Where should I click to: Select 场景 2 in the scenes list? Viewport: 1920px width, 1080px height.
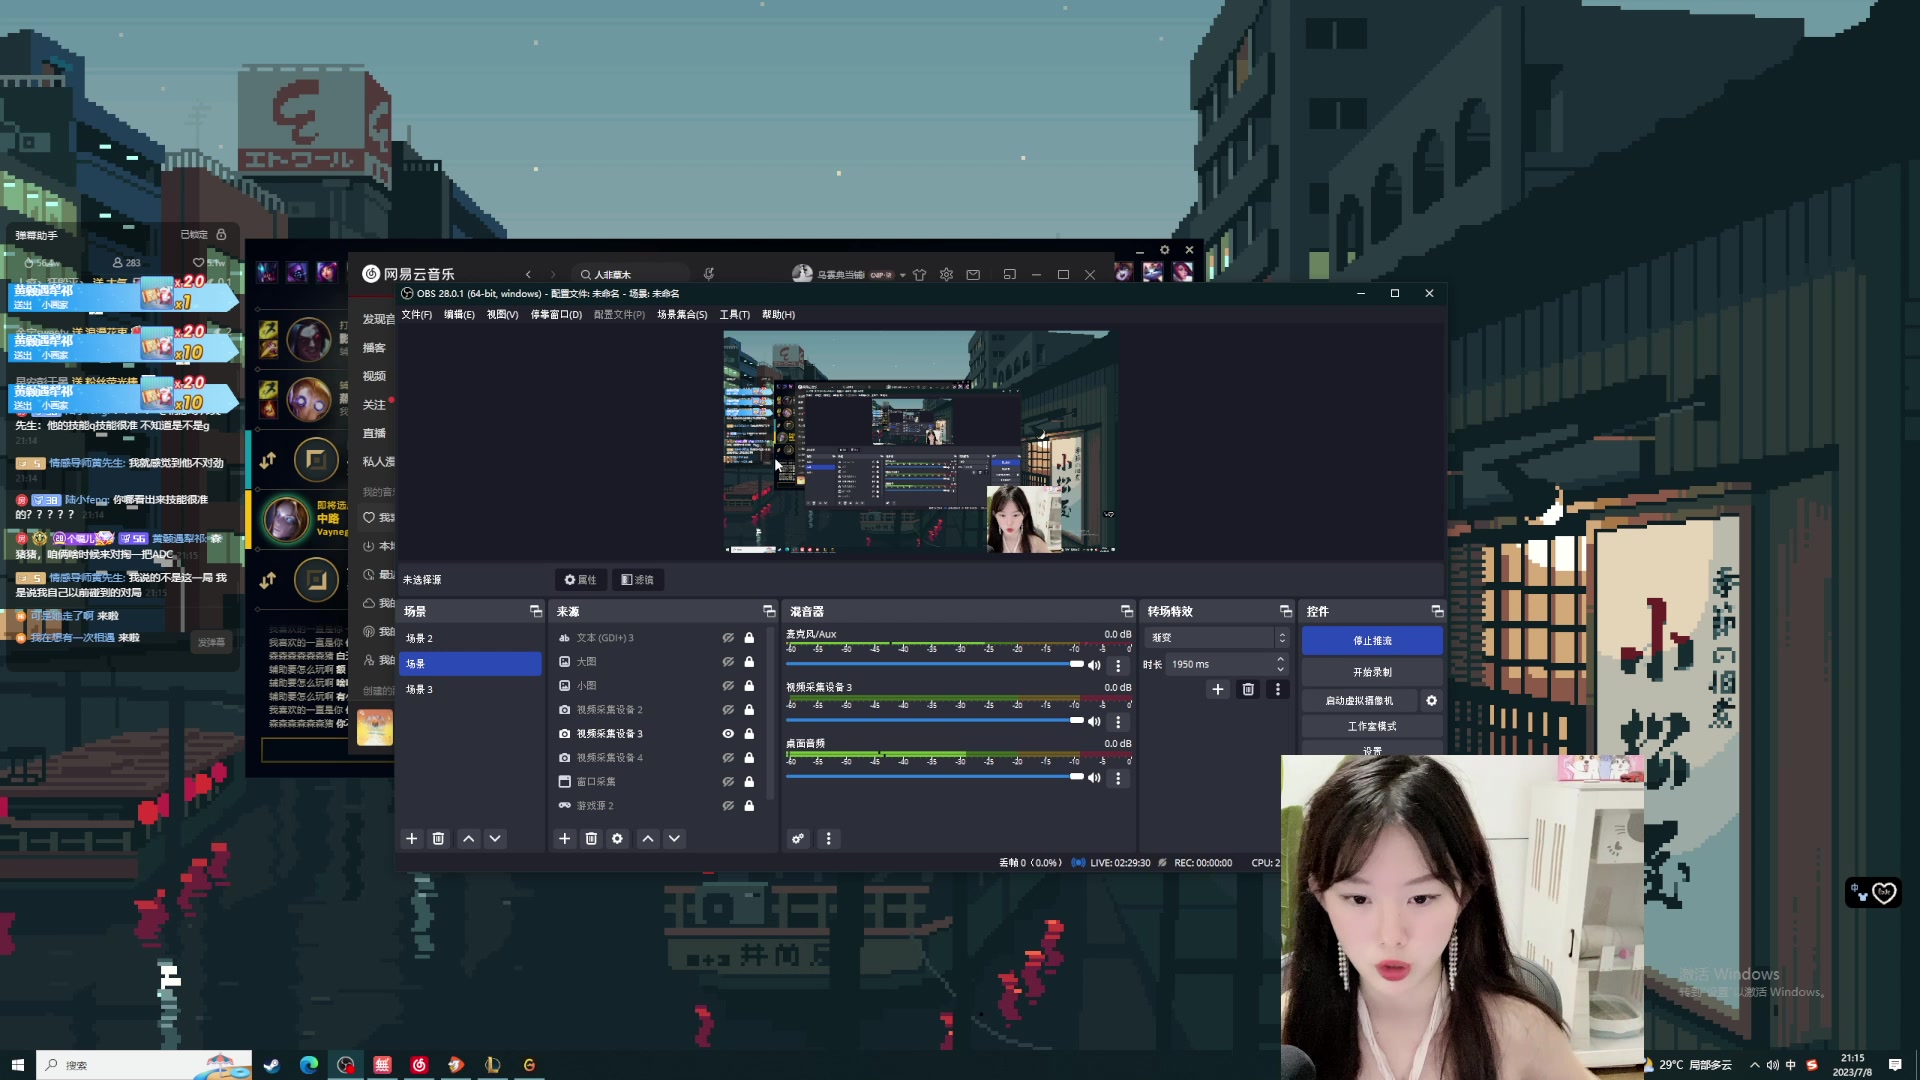click(x=470, y=638)
